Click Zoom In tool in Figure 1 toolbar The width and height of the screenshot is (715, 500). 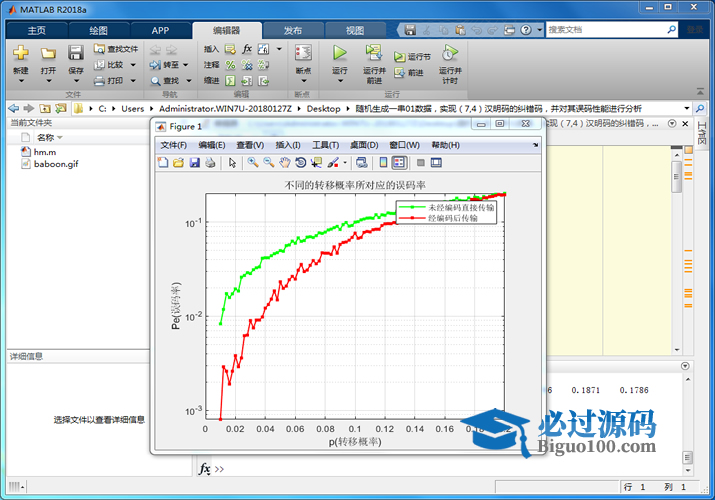coord(253,163)
